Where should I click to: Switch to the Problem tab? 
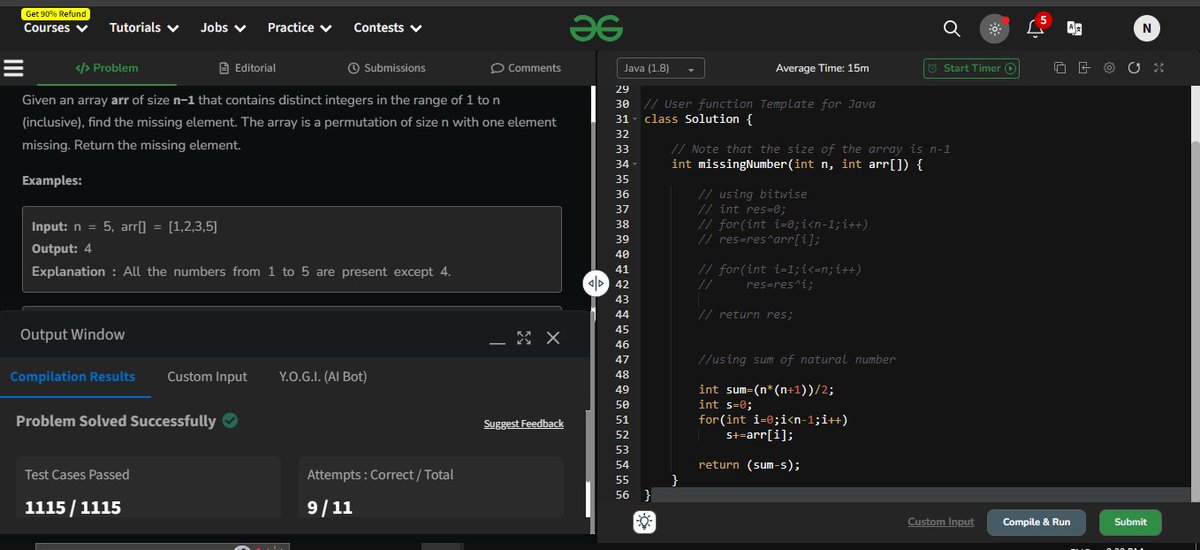106,68
